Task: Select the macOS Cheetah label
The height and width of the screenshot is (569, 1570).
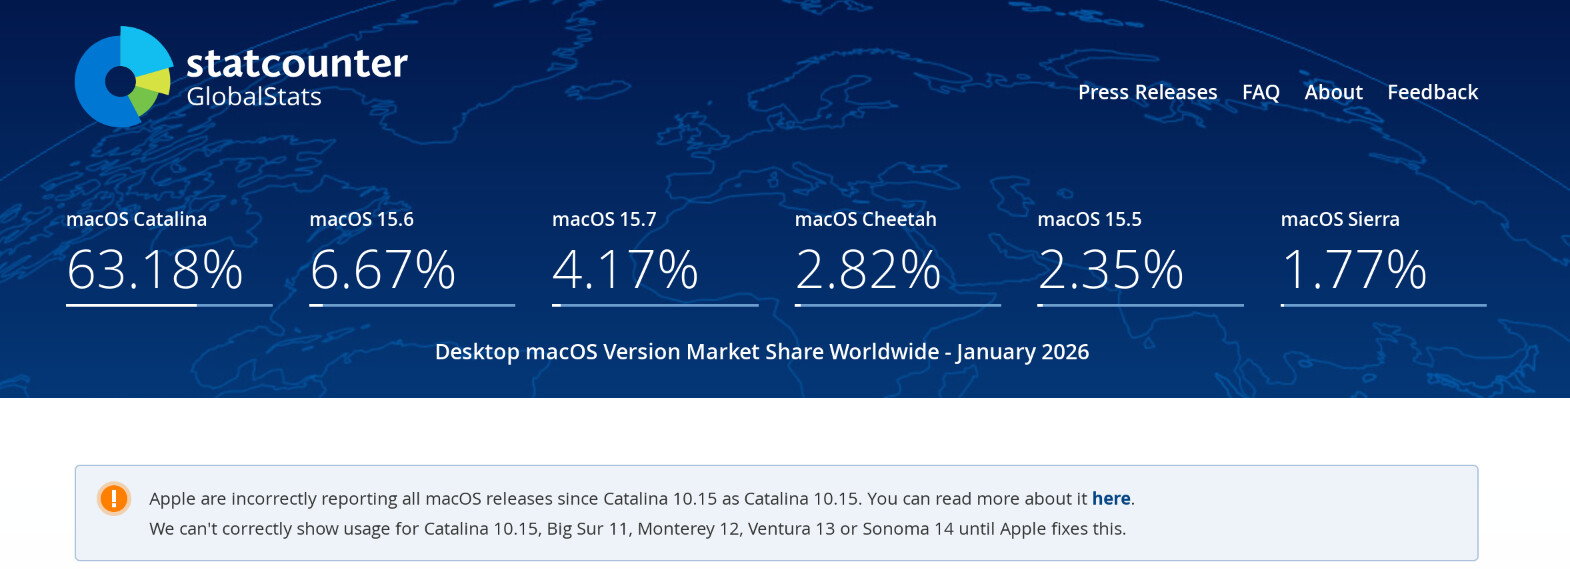Action: click(x=865, y=219)
